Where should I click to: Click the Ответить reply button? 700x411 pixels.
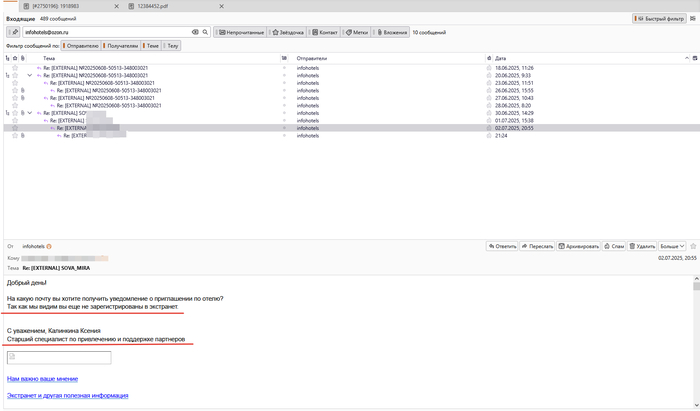pyautogui.click(x=503, y=245)
